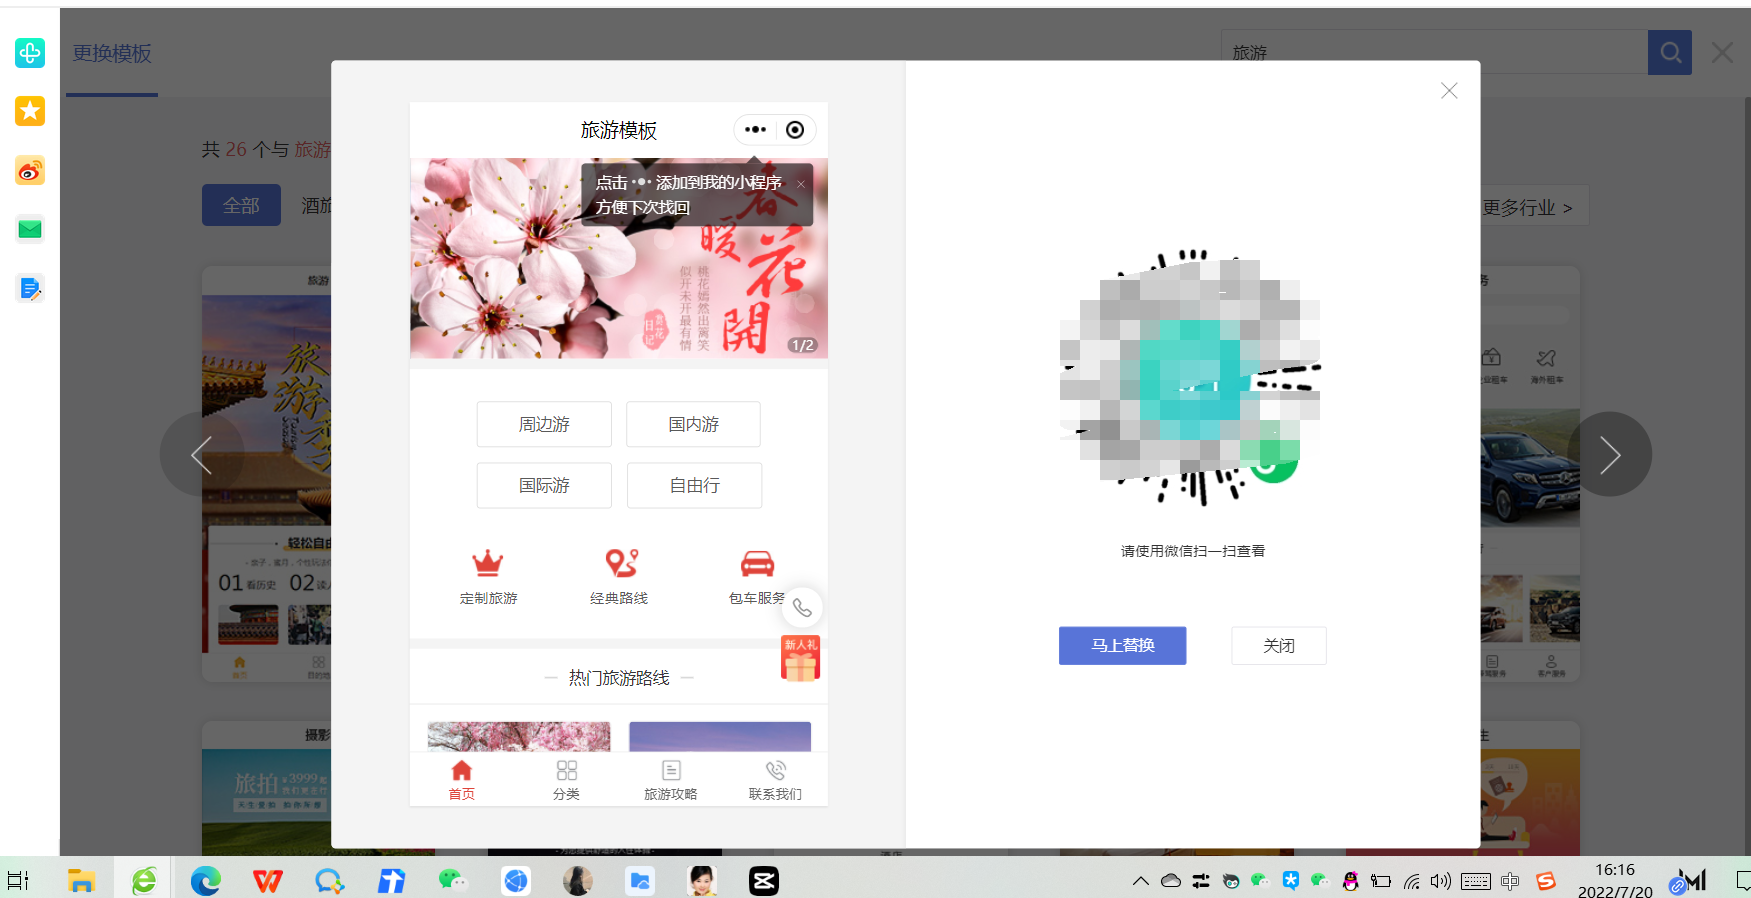Open File Explorer from taskbar
The height and width of the screenshot is (898, 1751).
(x=81, y=881)
